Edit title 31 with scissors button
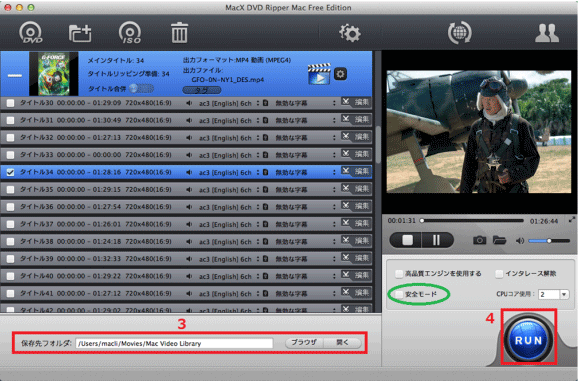The height and width of the screenshot is (381, 579). (356, 120)
